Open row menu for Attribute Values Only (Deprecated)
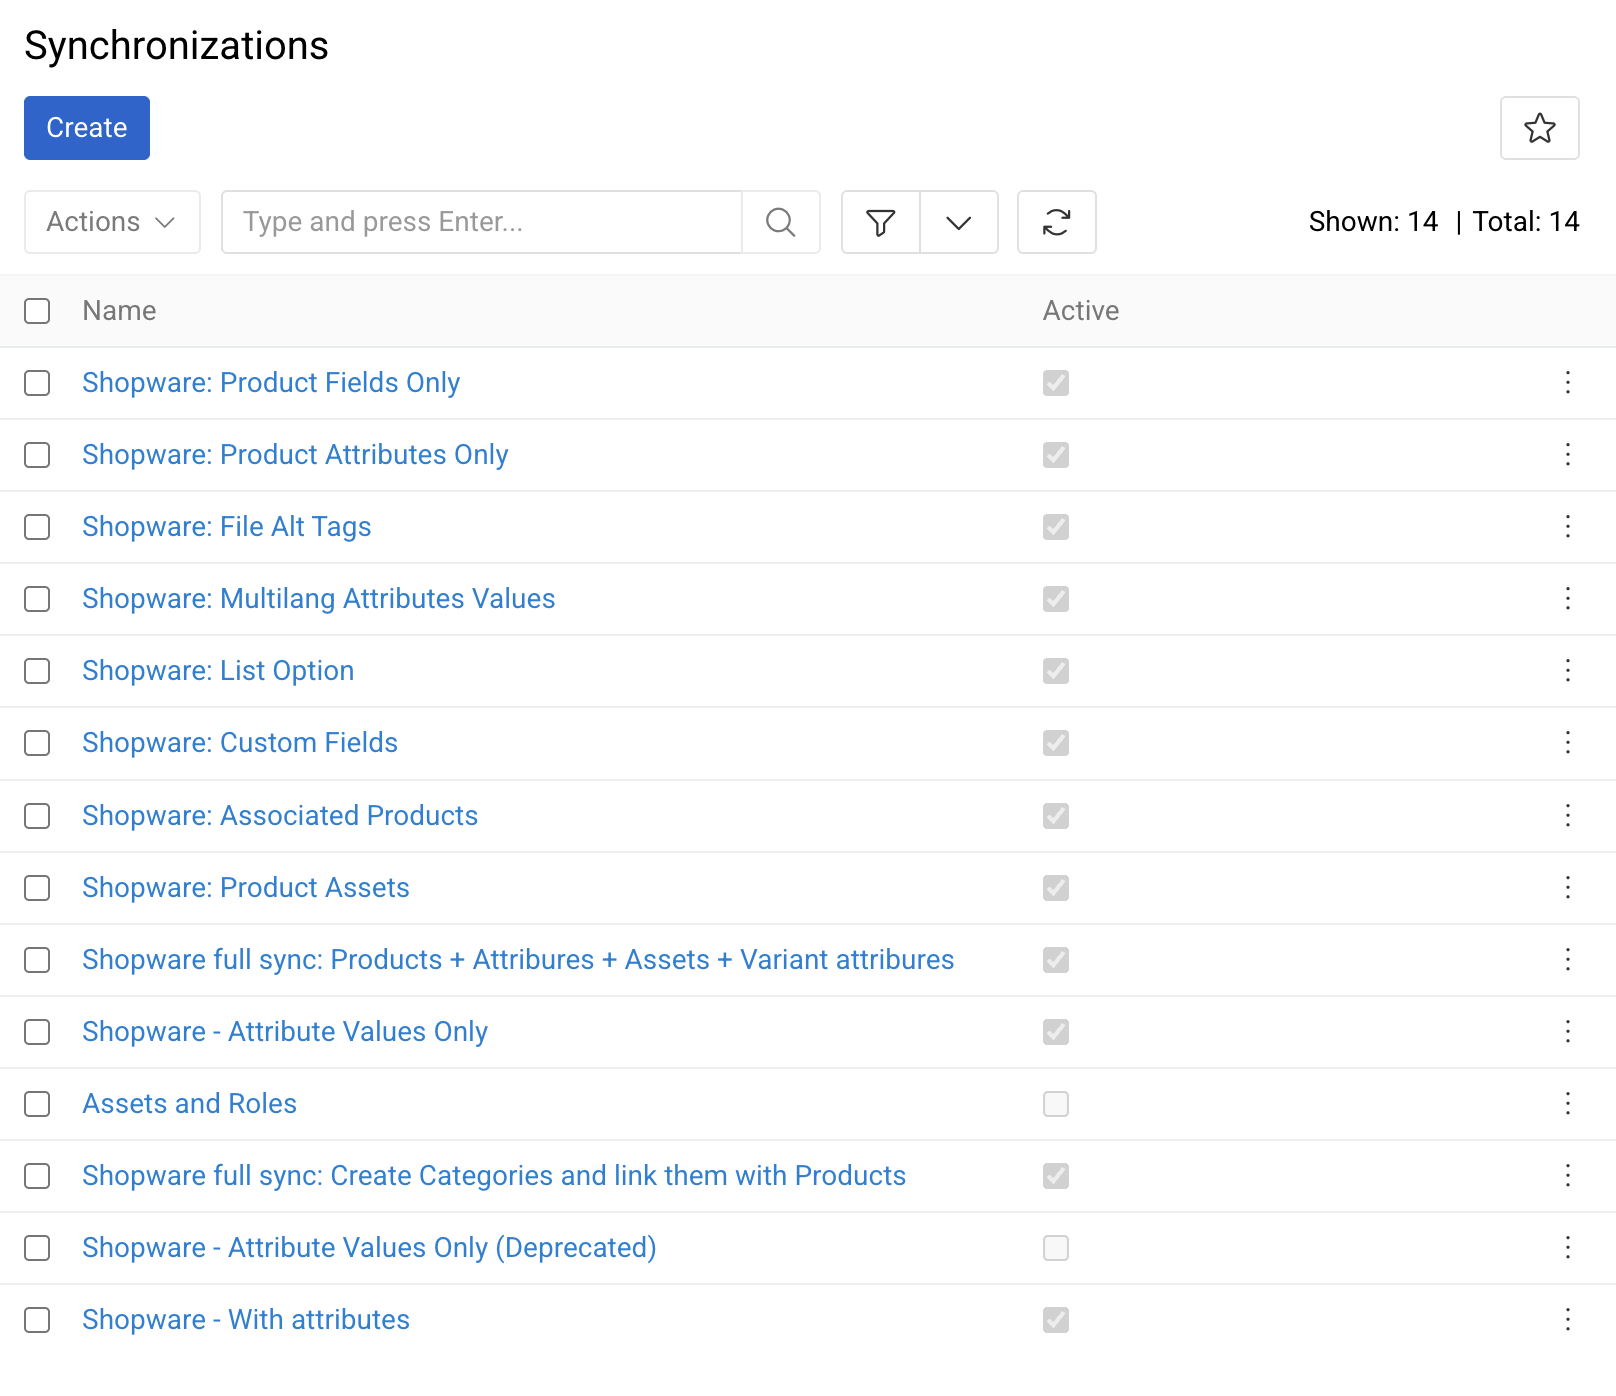This screenshot has width=1616, height=1396. tap(1567, 1248)
